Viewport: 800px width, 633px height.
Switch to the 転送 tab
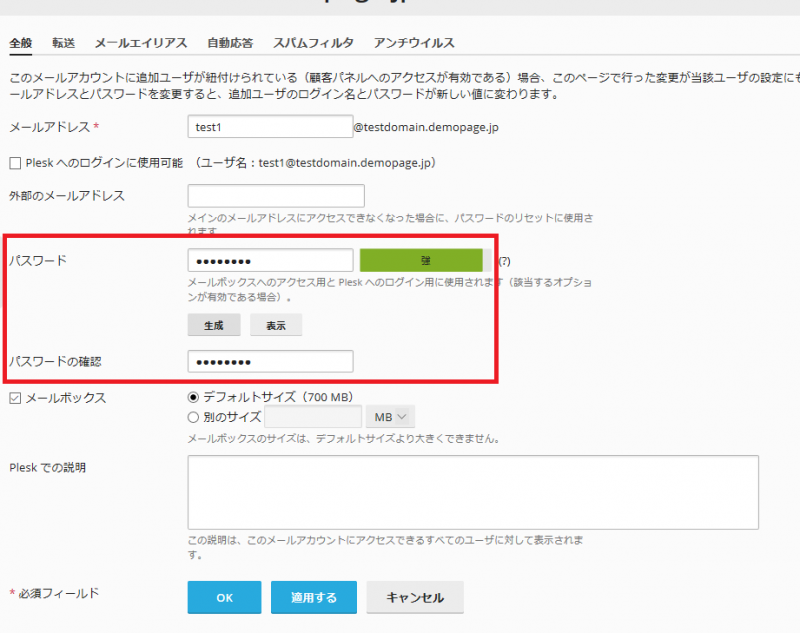coord(64,43)
